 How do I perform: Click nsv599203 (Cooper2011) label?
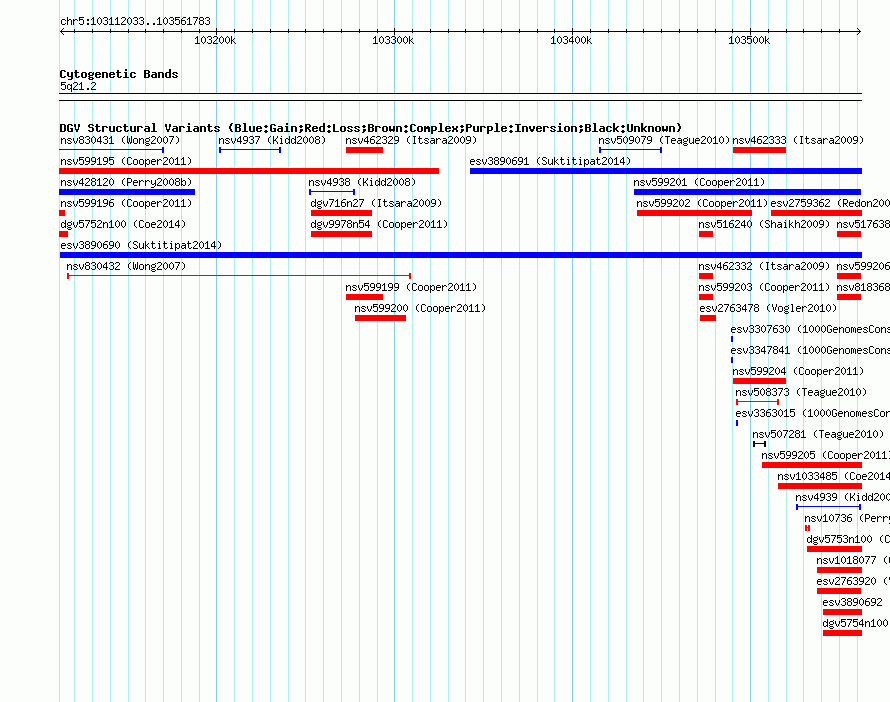764,287
